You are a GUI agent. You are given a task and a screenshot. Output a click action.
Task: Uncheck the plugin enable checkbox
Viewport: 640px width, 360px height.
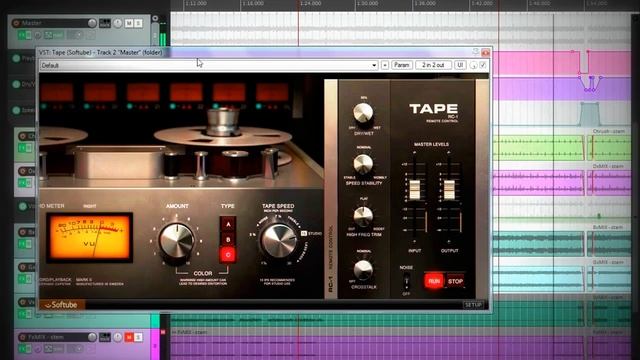pos(483,65)
